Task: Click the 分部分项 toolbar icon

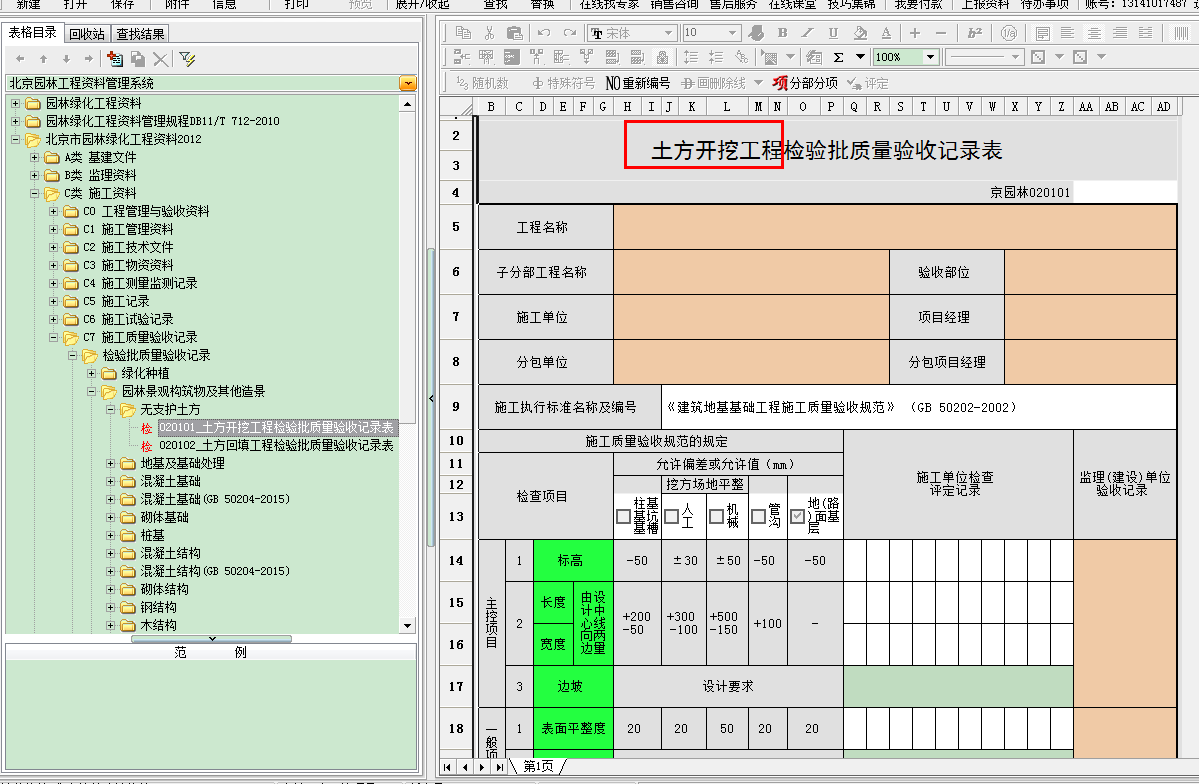Action: 806,83
